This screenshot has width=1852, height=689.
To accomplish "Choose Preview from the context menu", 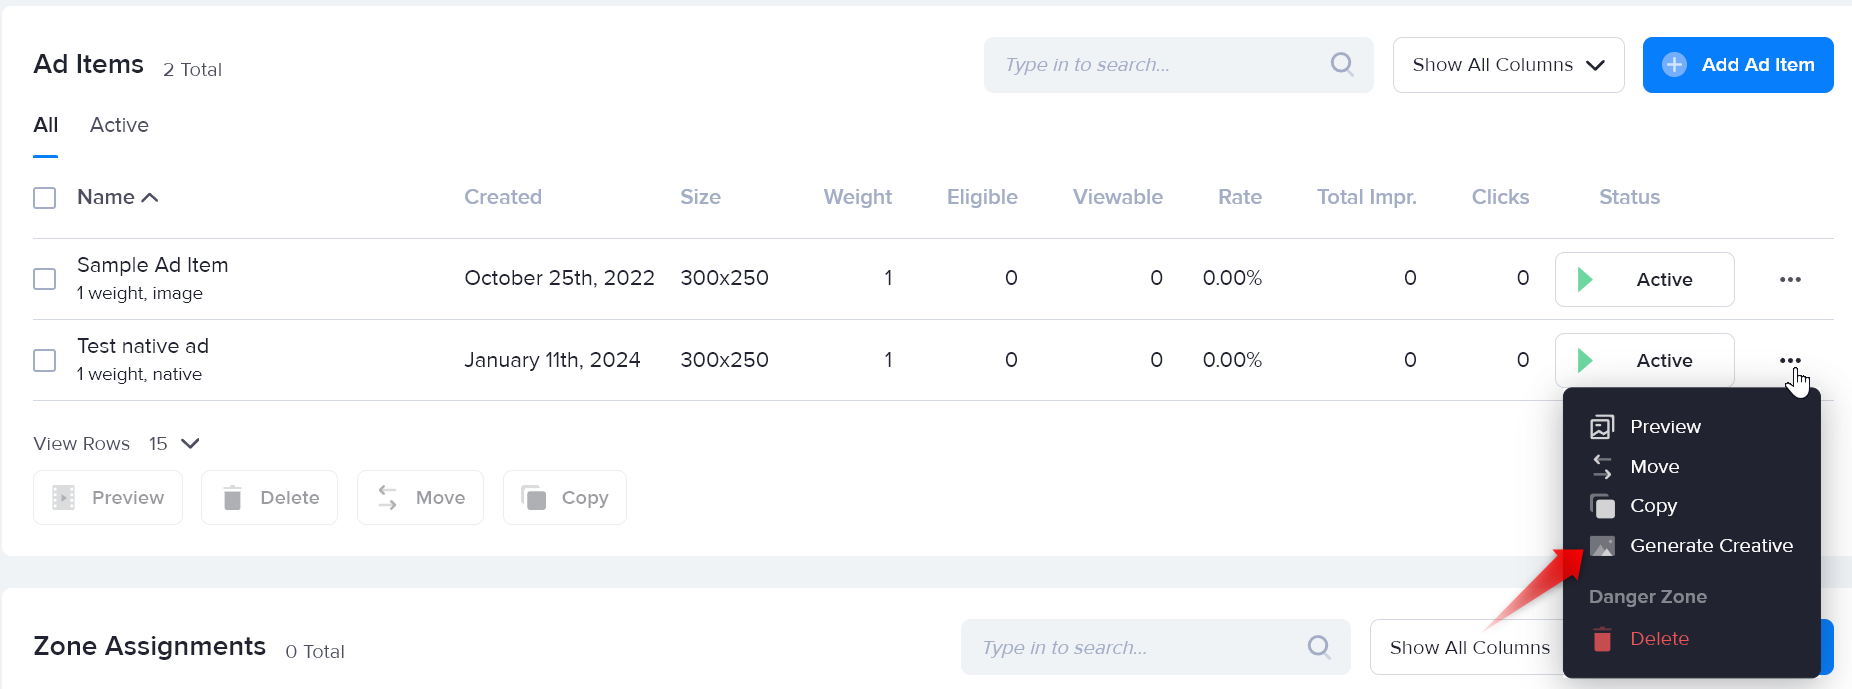I will [1665, 427].
